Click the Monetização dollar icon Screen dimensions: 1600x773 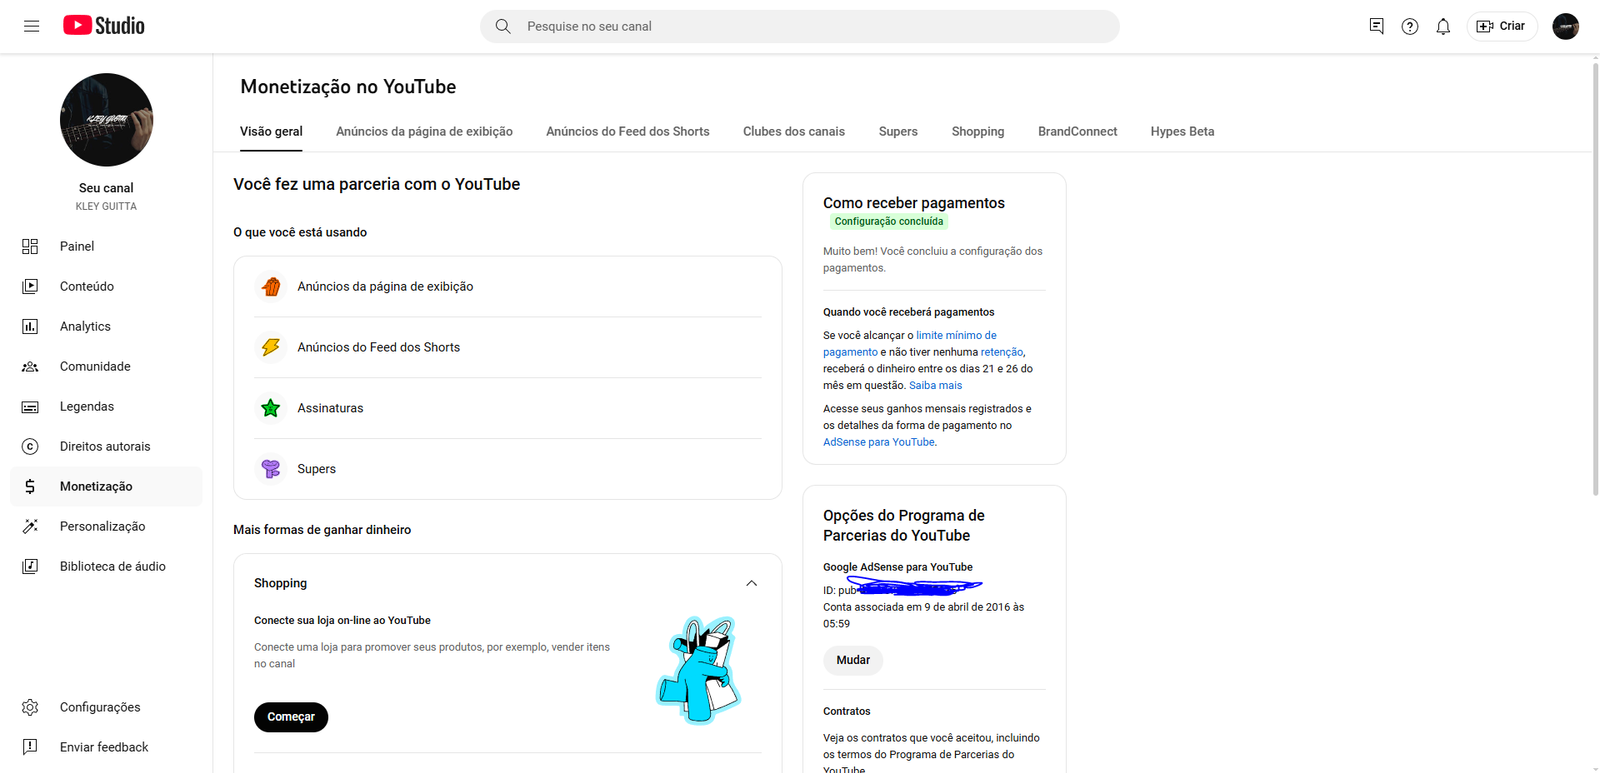(30, 486)
